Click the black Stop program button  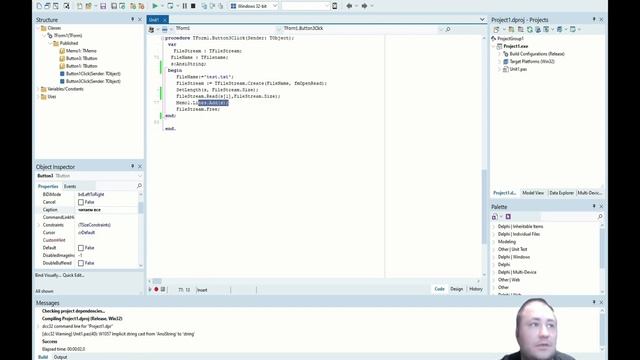click(193, 6)
